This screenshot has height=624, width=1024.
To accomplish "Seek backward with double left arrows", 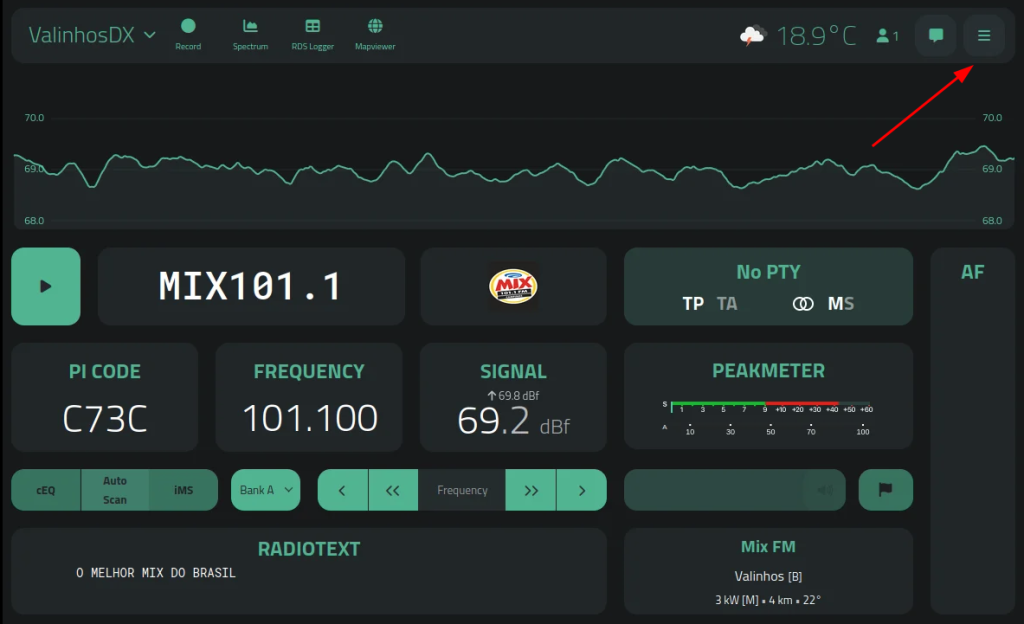I will pos(393,490).
